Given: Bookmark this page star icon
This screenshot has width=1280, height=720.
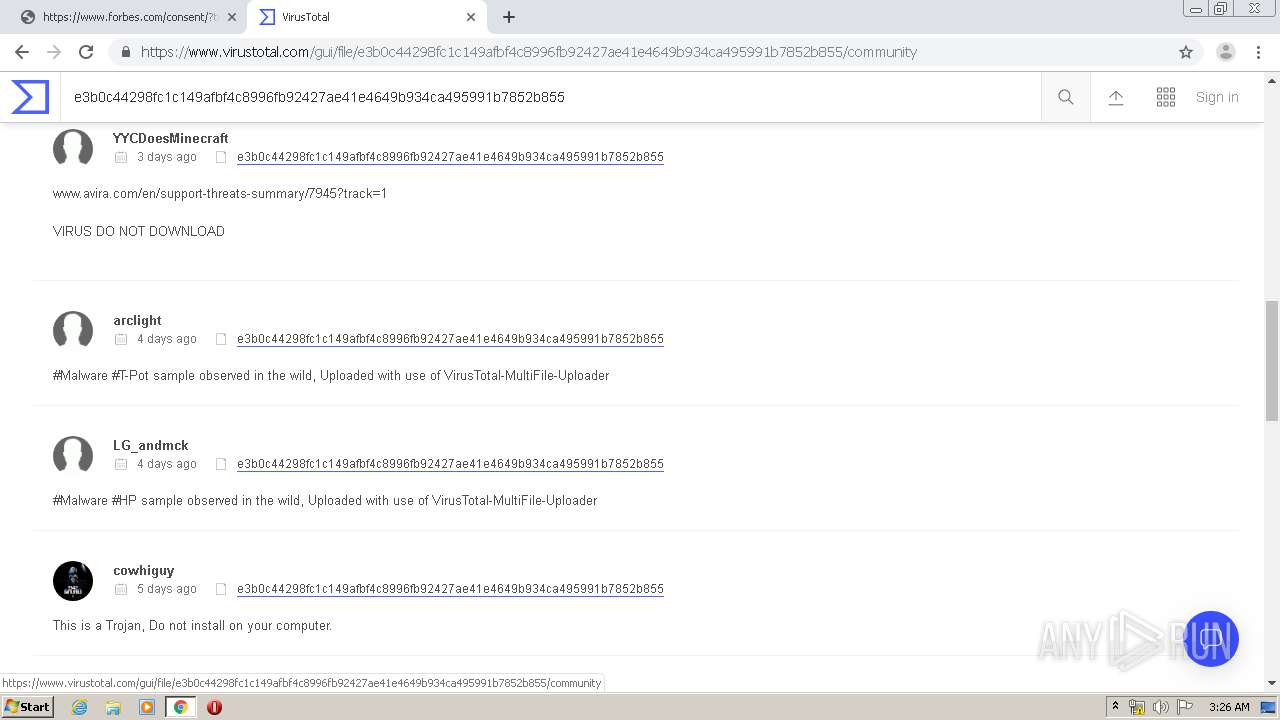Looking at the screenshot, I should point(1186,52).
